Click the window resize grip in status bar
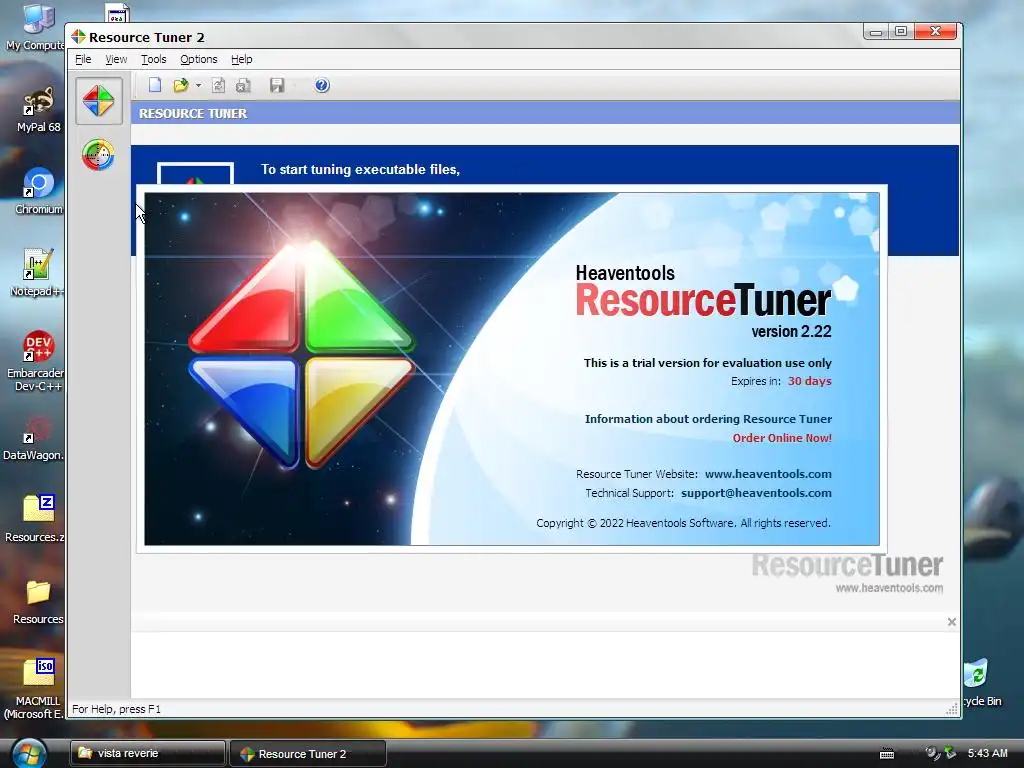This screenshot has width=1024, height=768. (952, 709)
